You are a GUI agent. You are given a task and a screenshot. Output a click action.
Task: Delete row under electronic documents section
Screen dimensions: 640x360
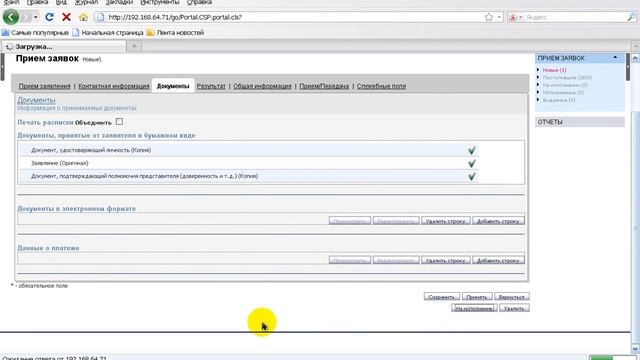446,221
